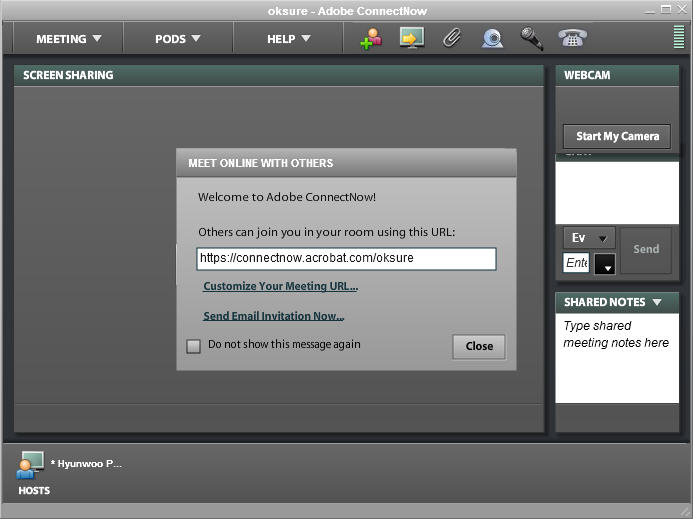
Task: Click the telephone conference icon
Action: (x=573, y=38)
